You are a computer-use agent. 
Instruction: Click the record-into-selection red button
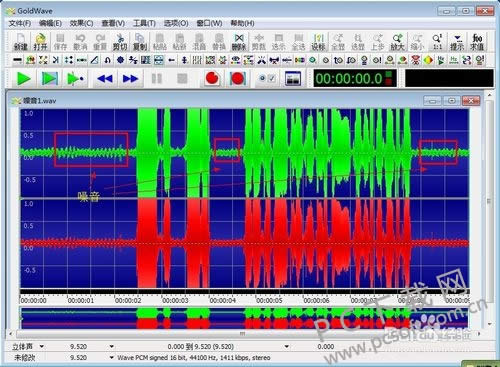pos(237,79)
